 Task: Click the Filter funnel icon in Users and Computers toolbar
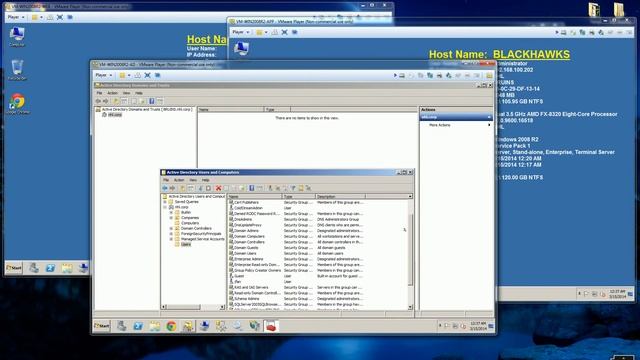pyautogui.click(x=293, y=188)
